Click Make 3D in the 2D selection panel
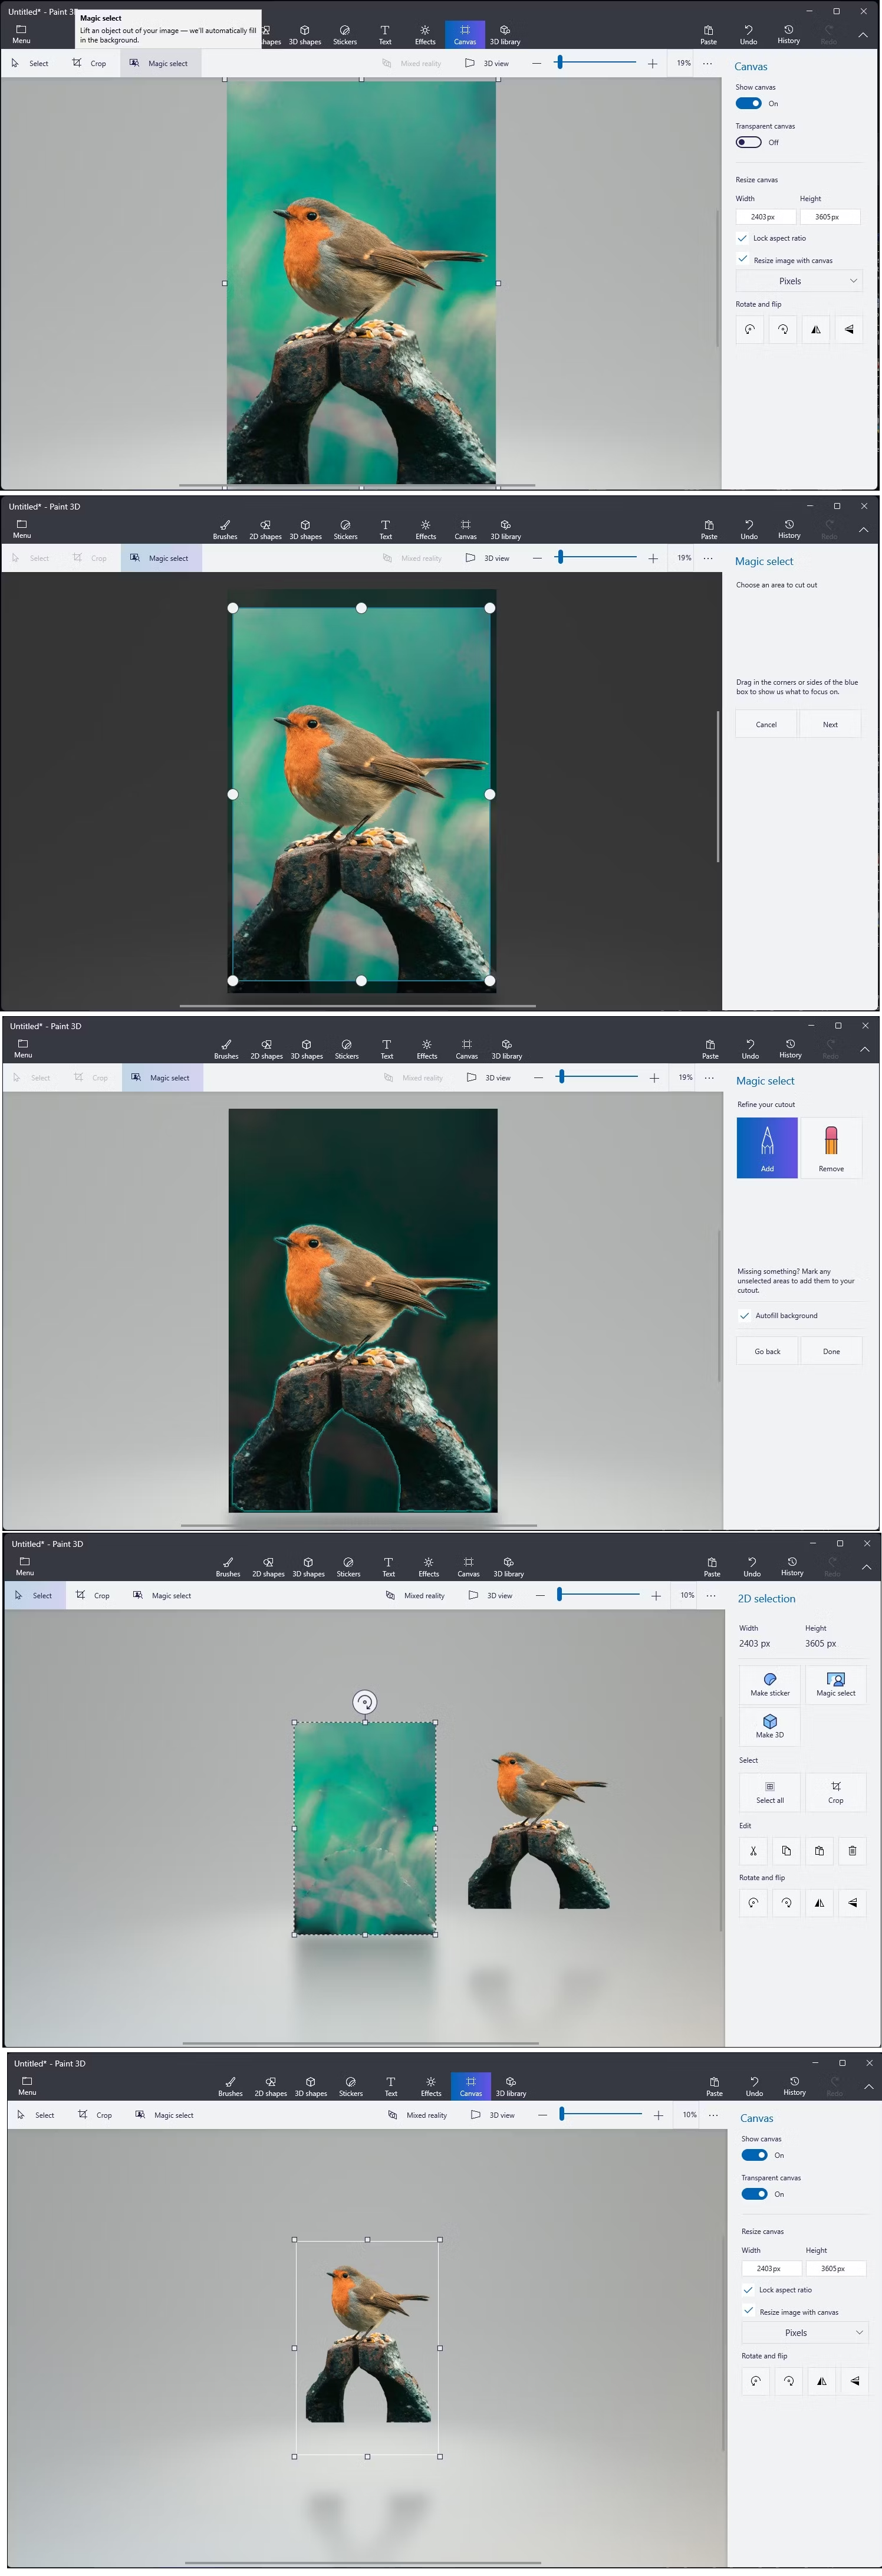882x2576 pixels. point(770,1726)
